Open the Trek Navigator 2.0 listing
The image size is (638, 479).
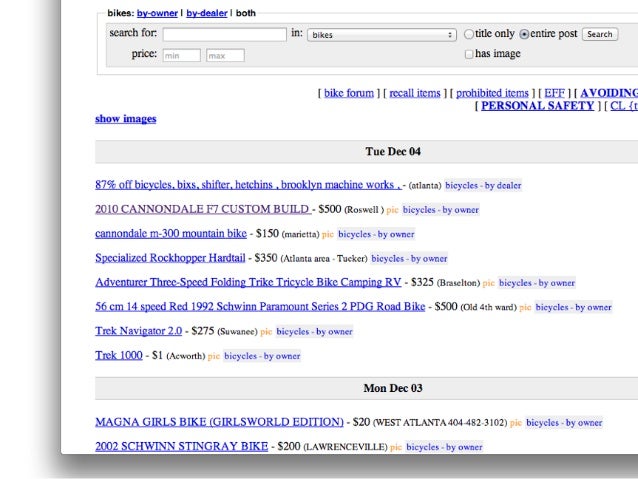(x=138, y=331)
